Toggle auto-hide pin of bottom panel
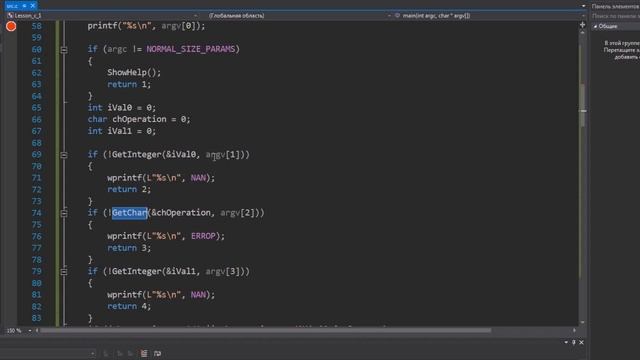640x360 pixels. [x=574, y=342]
